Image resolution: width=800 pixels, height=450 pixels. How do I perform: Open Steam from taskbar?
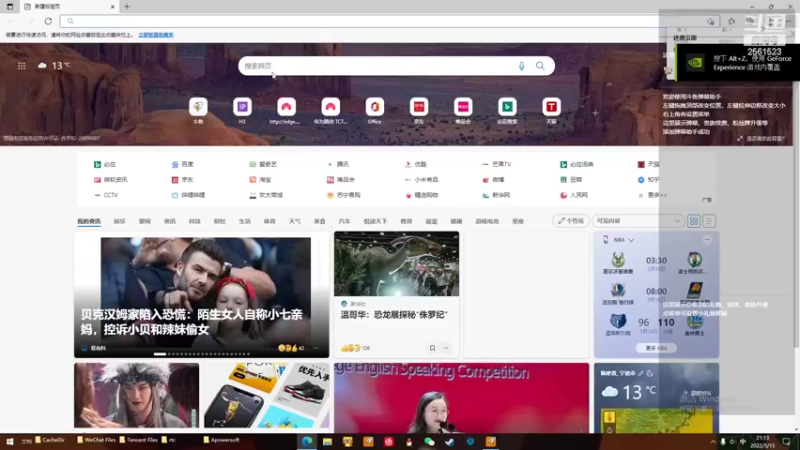[449, 441]
